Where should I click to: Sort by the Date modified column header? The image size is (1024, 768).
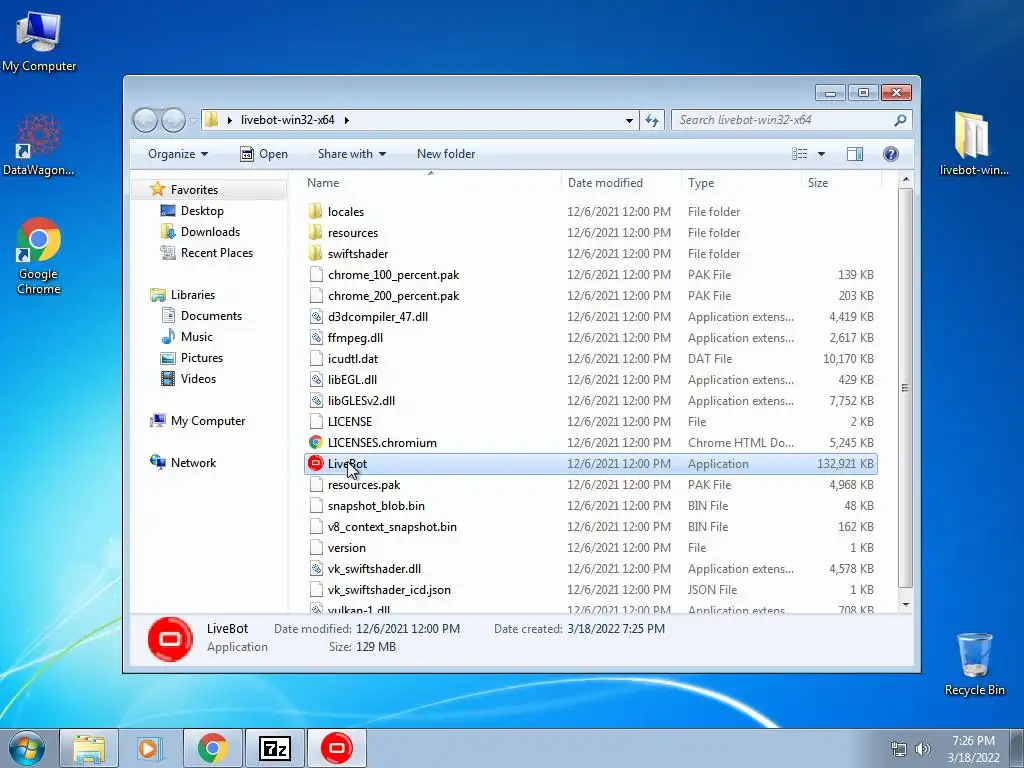point(620,183)
